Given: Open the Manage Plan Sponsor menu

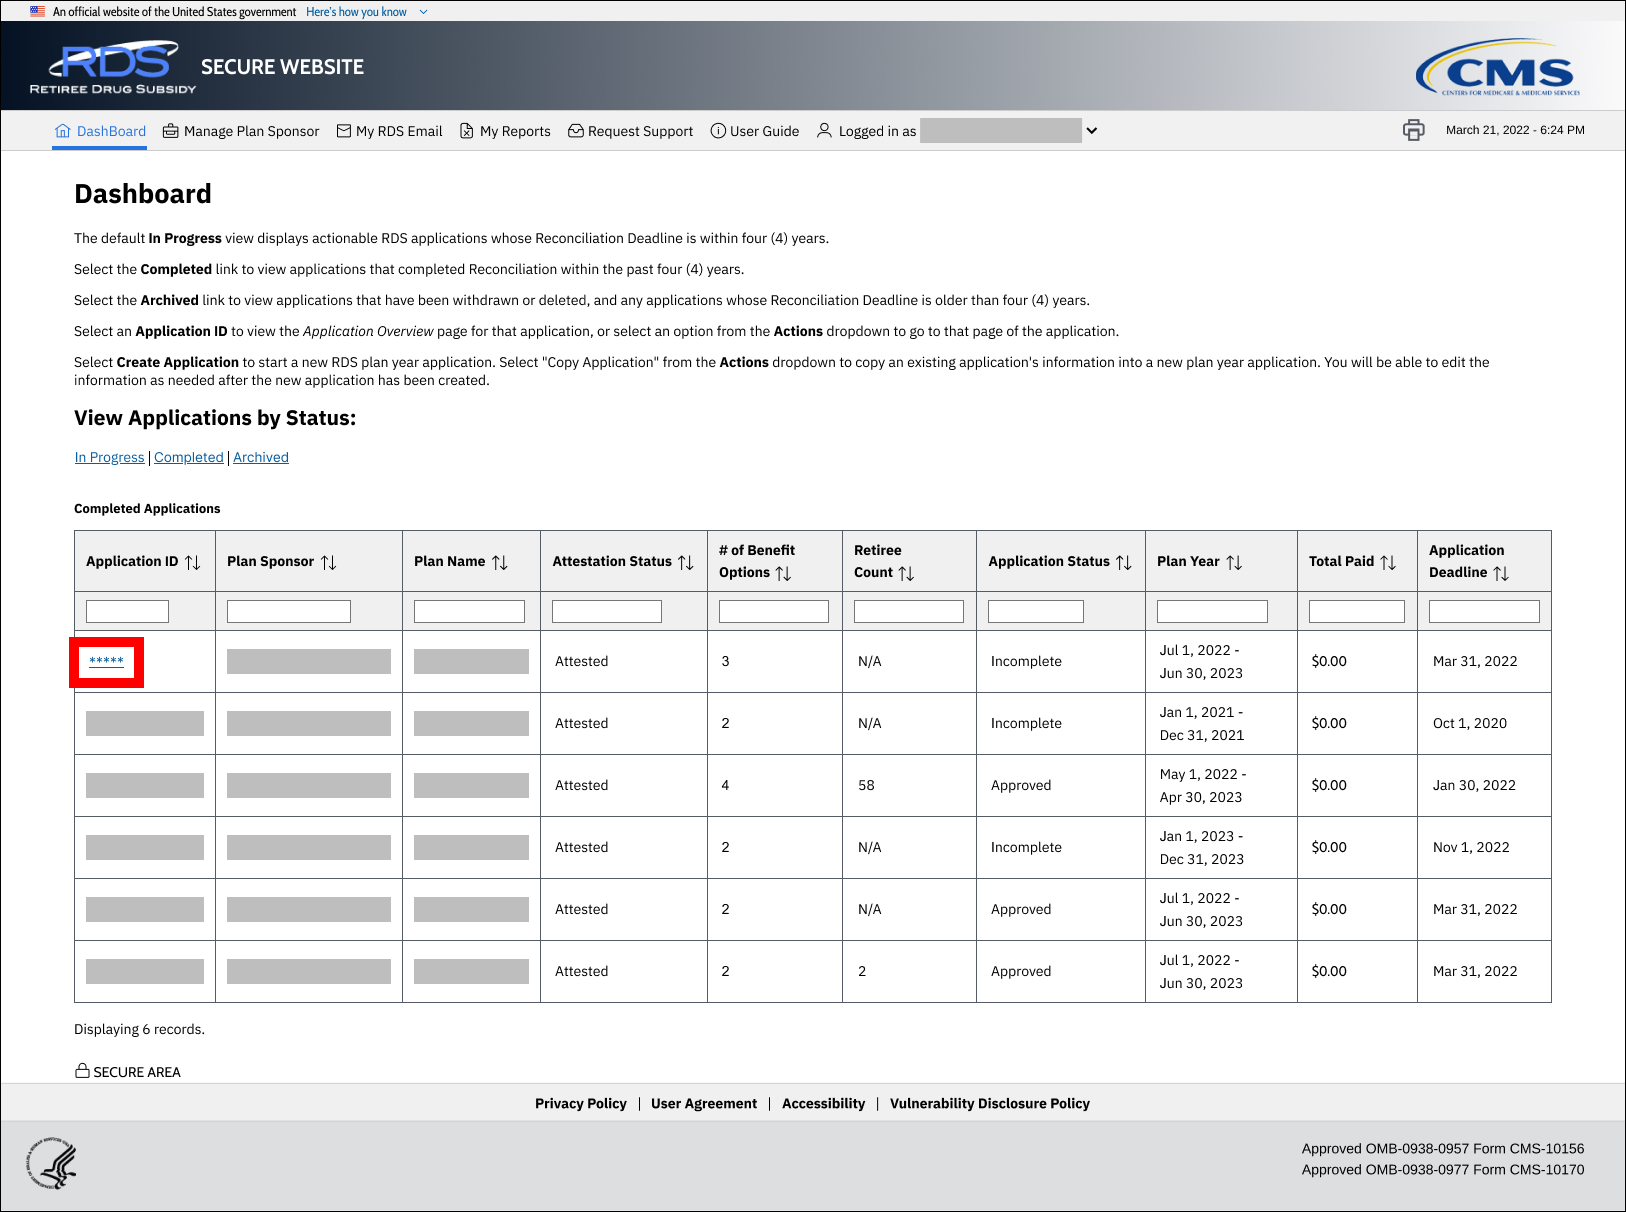Looking at the screenshot, I should pos(241,131).
